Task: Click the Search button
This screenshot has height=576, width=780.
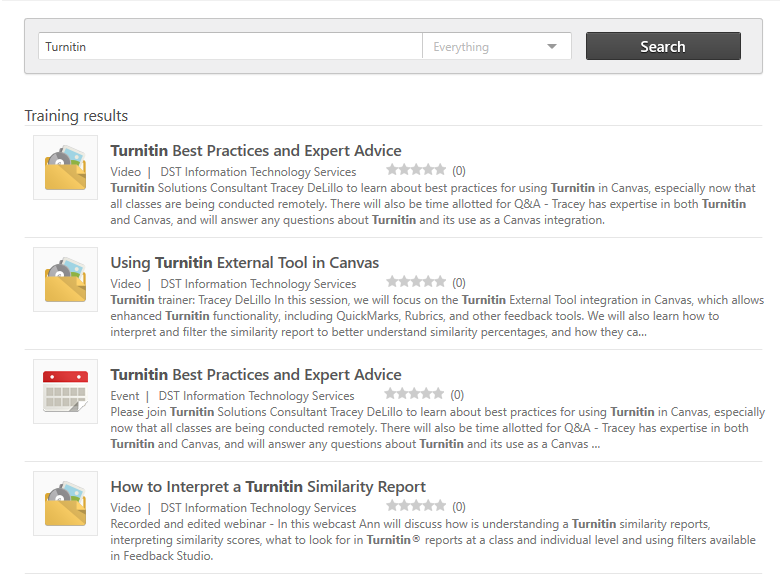Action: (x=662, y=47)
